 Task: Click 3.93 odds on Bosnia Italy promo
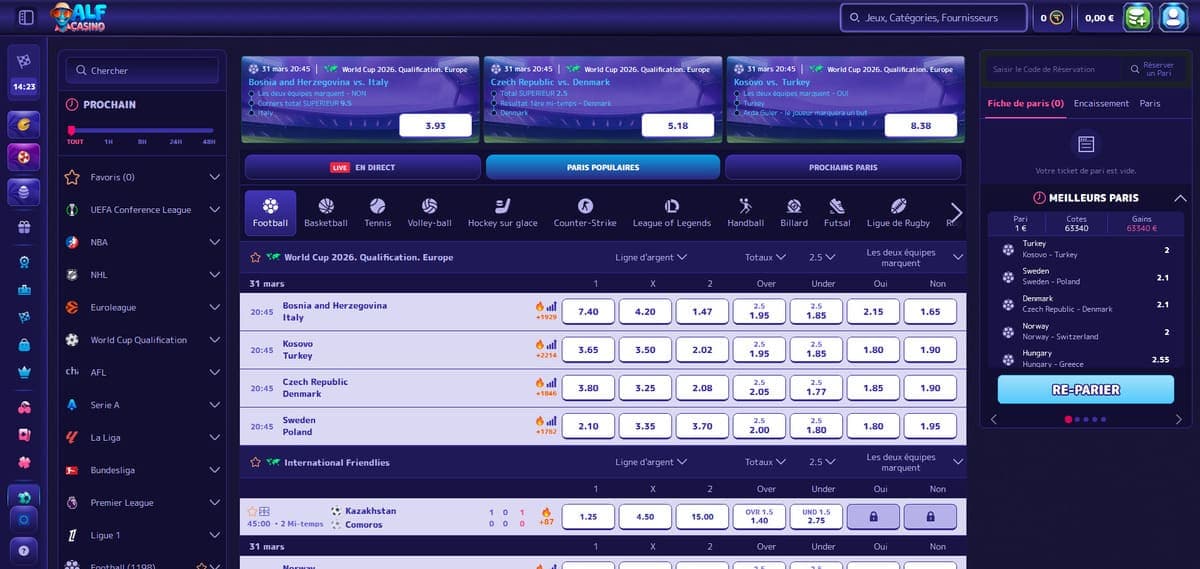click(435, 126)
